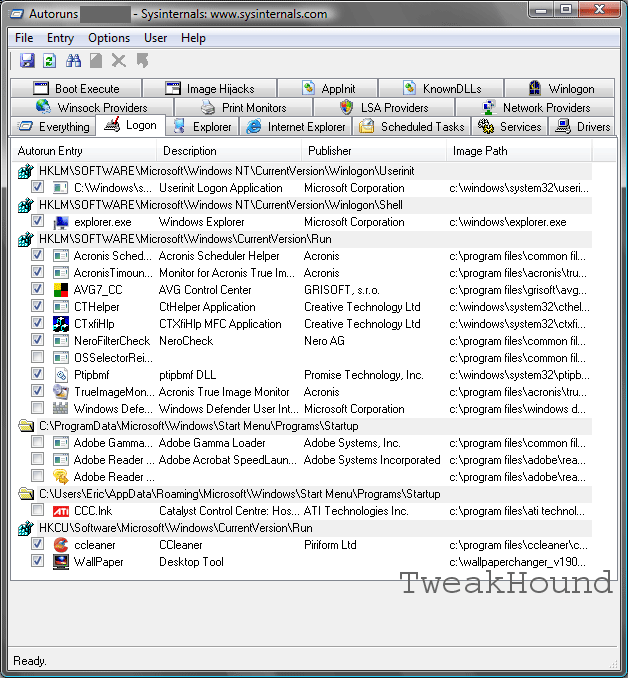Open the Help menu
628x678 pixels.
(193, 38)
